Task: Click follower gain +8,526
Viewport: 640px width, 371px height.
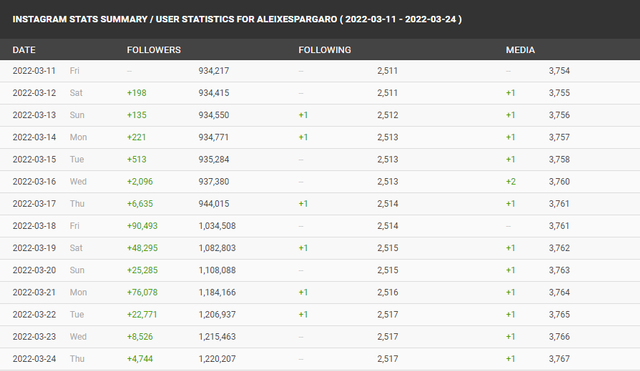Action: [x=140, y=336]
